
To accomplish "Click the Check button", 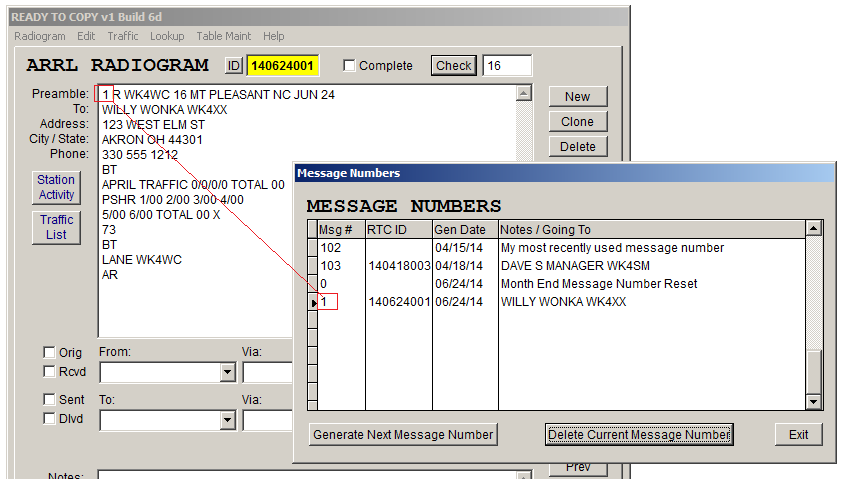I will [x=454, y=66].
